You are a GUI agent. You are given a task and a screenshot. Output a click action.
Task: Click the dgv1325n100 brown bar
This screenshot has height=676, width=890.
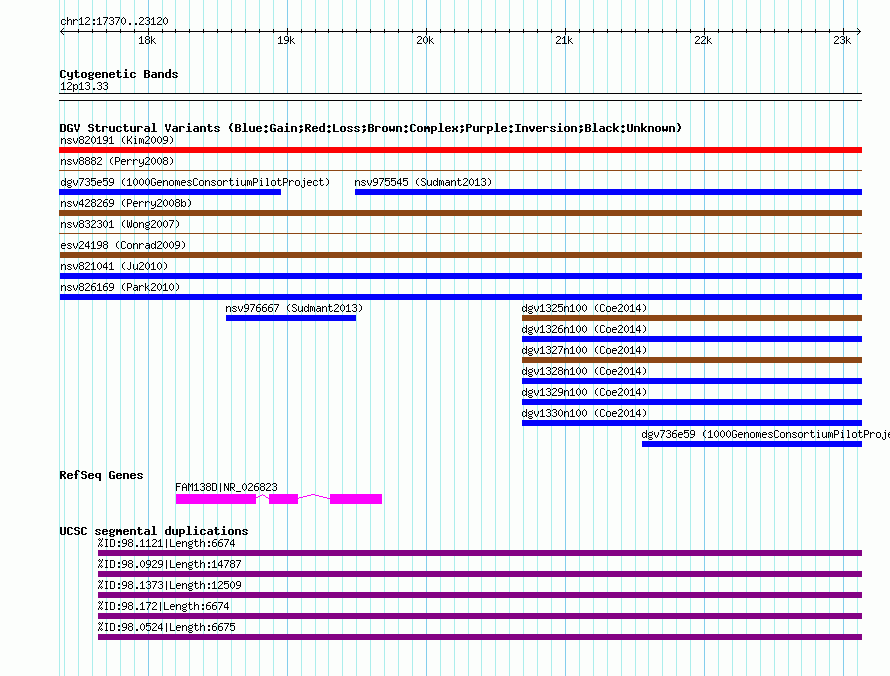[x=692, y=318]
